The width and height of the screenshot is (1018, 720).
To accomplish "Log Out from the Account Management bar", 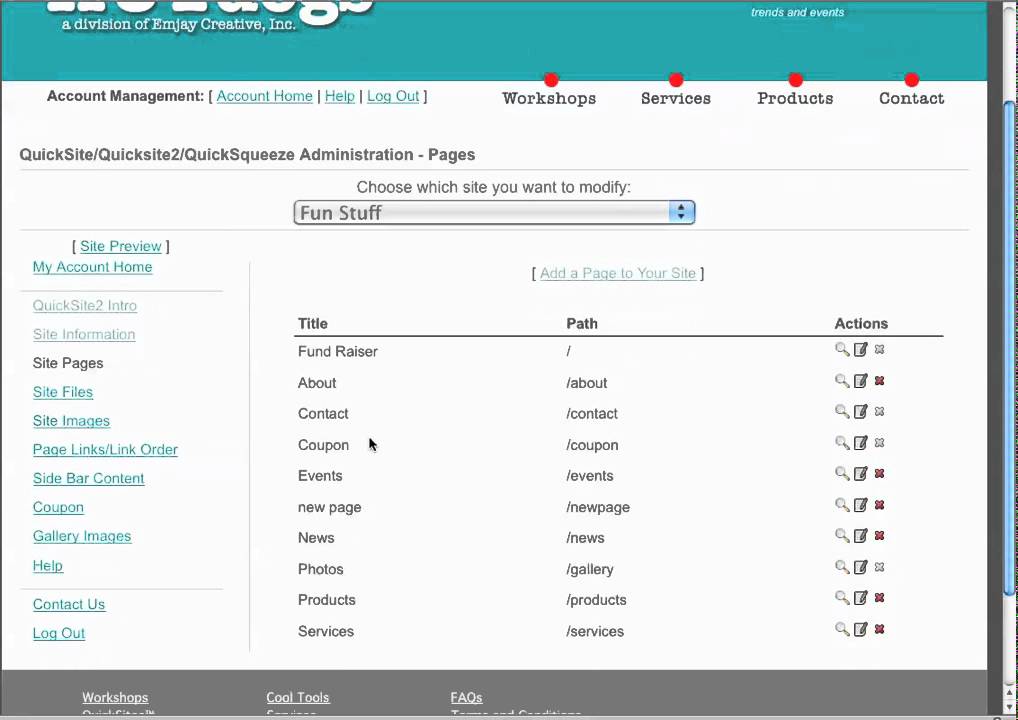I will click(x=393, y=96).
